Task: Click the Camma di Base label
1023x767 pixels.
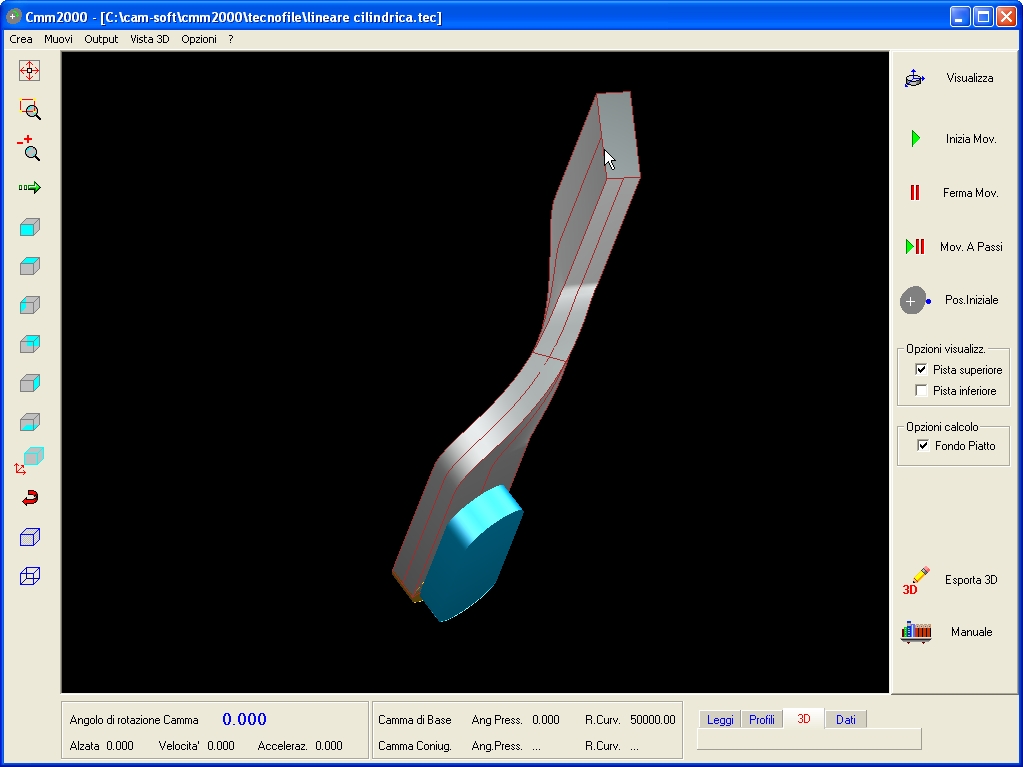Action: tap(415, 720)
